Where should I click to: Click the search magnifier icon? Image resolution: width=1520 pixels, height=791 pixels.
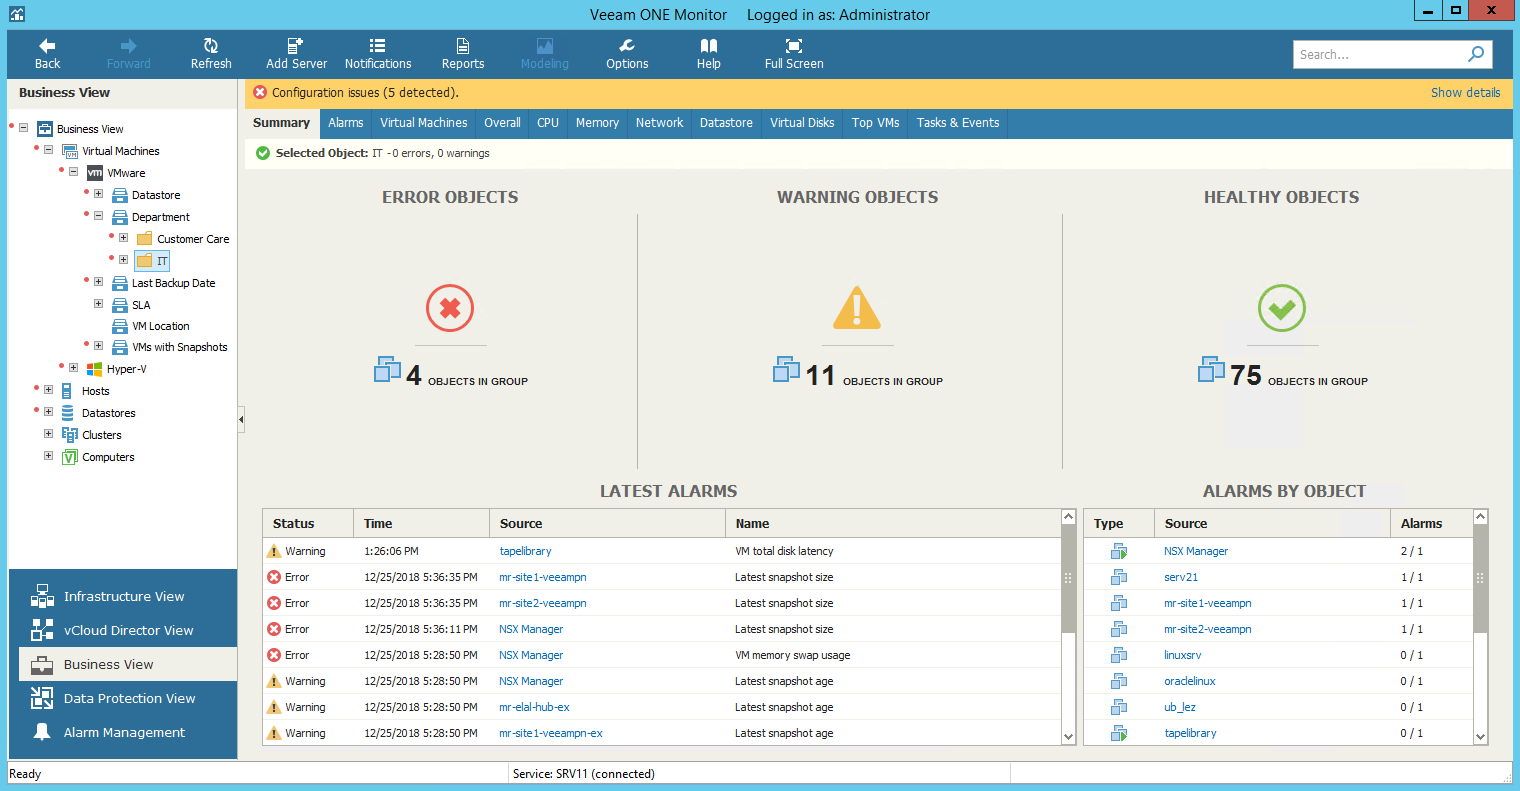coord(1476,54)
